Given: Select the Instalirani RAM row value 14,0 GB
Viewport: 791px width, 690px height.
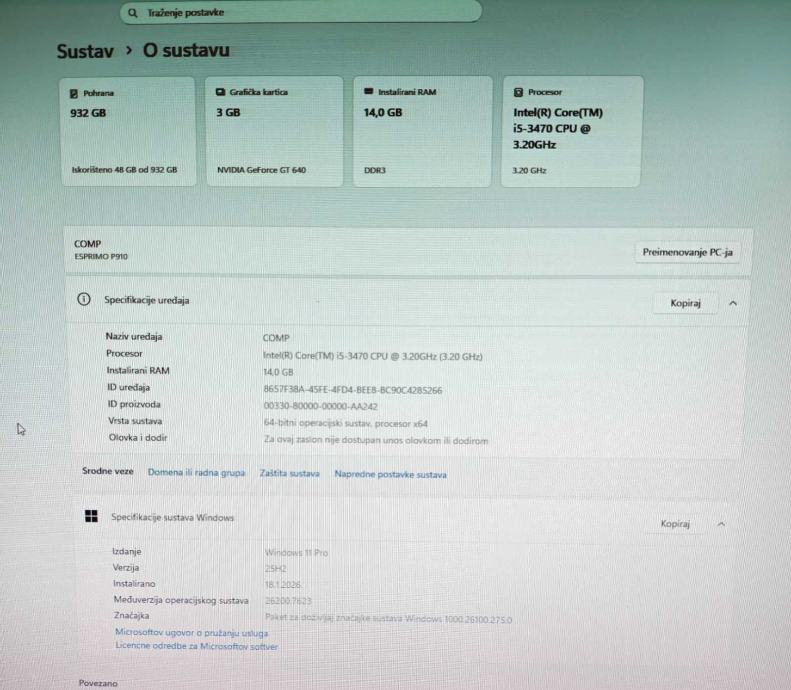Looking at the screenshot, I should (278, 372).
